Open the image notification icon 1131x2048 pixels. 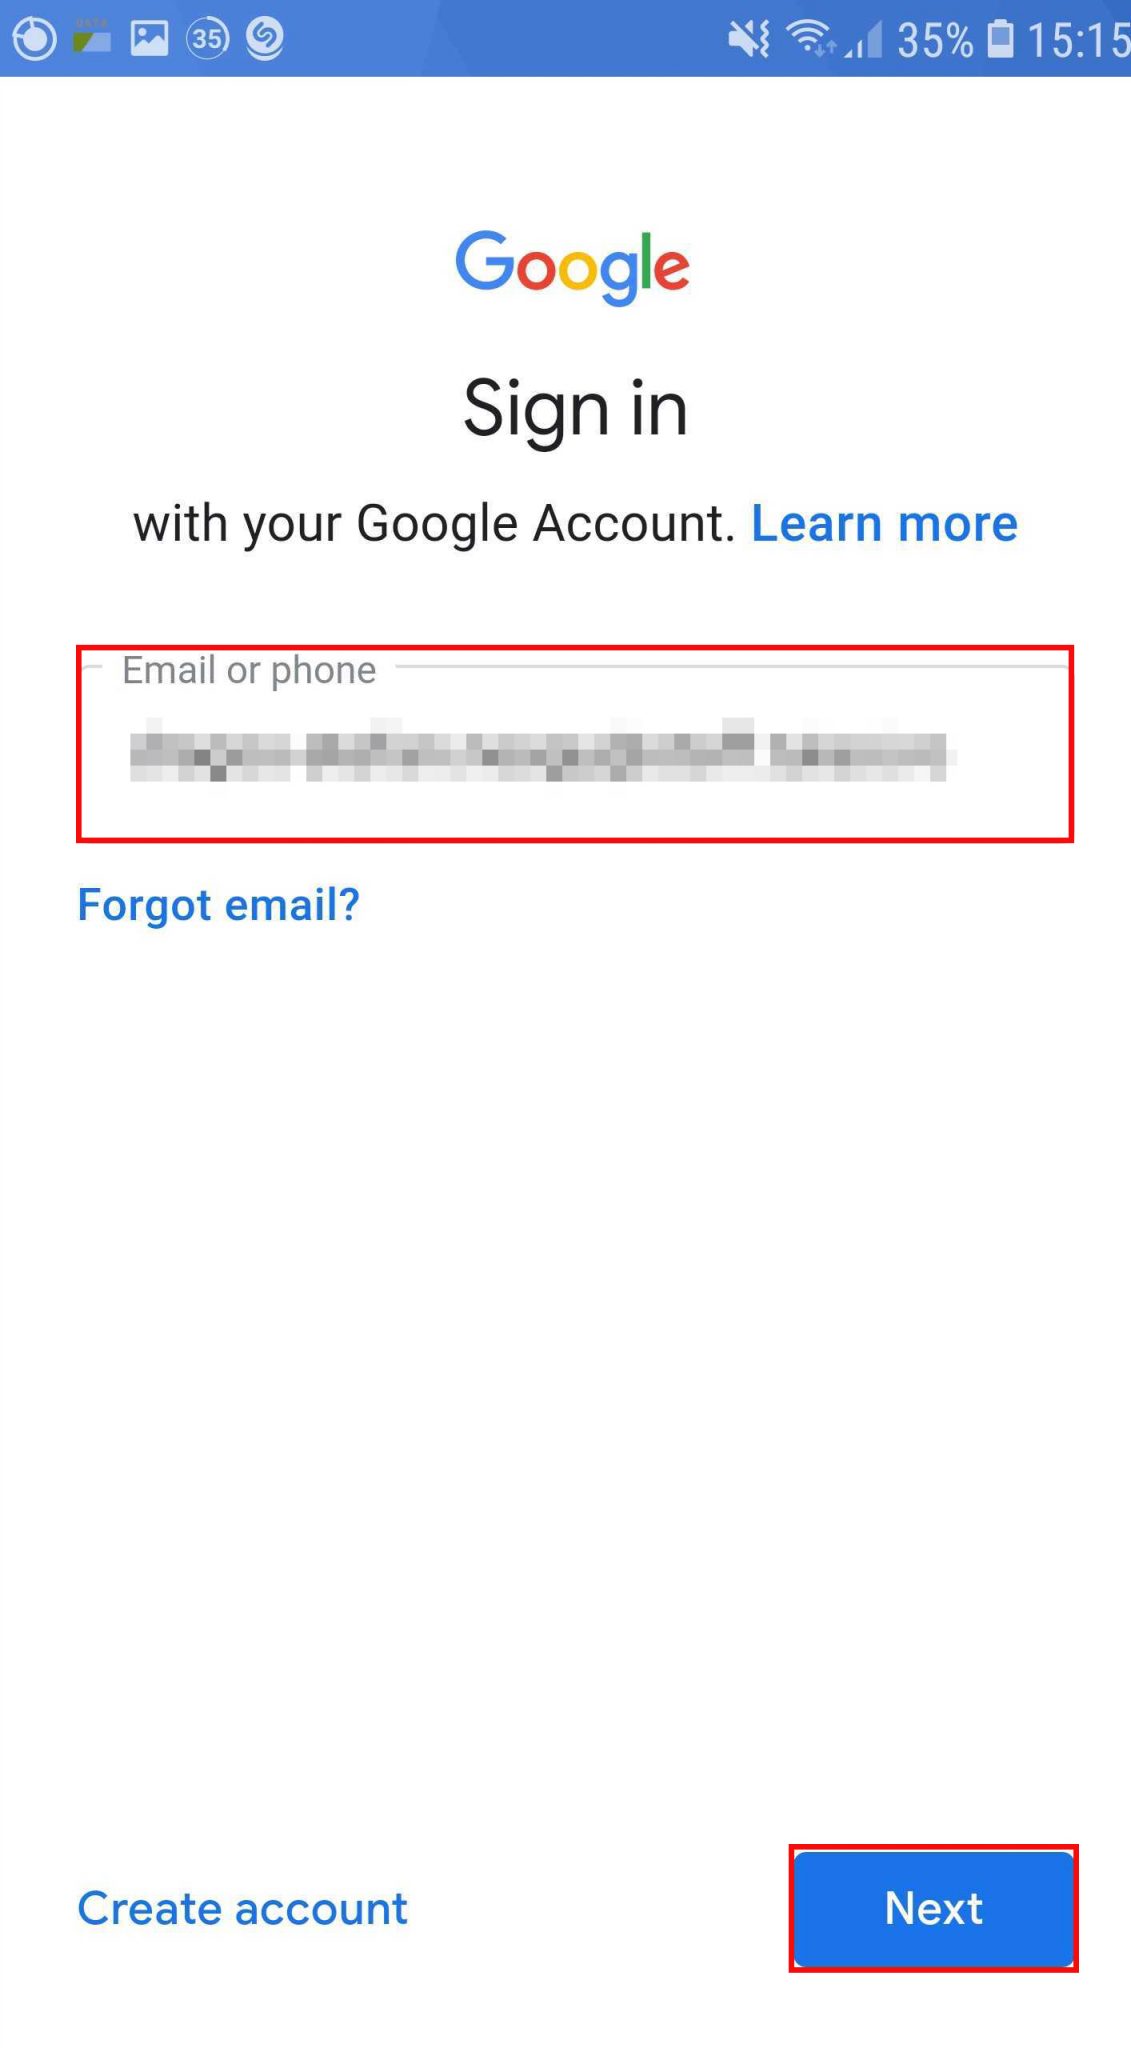(x=149, y=38)
